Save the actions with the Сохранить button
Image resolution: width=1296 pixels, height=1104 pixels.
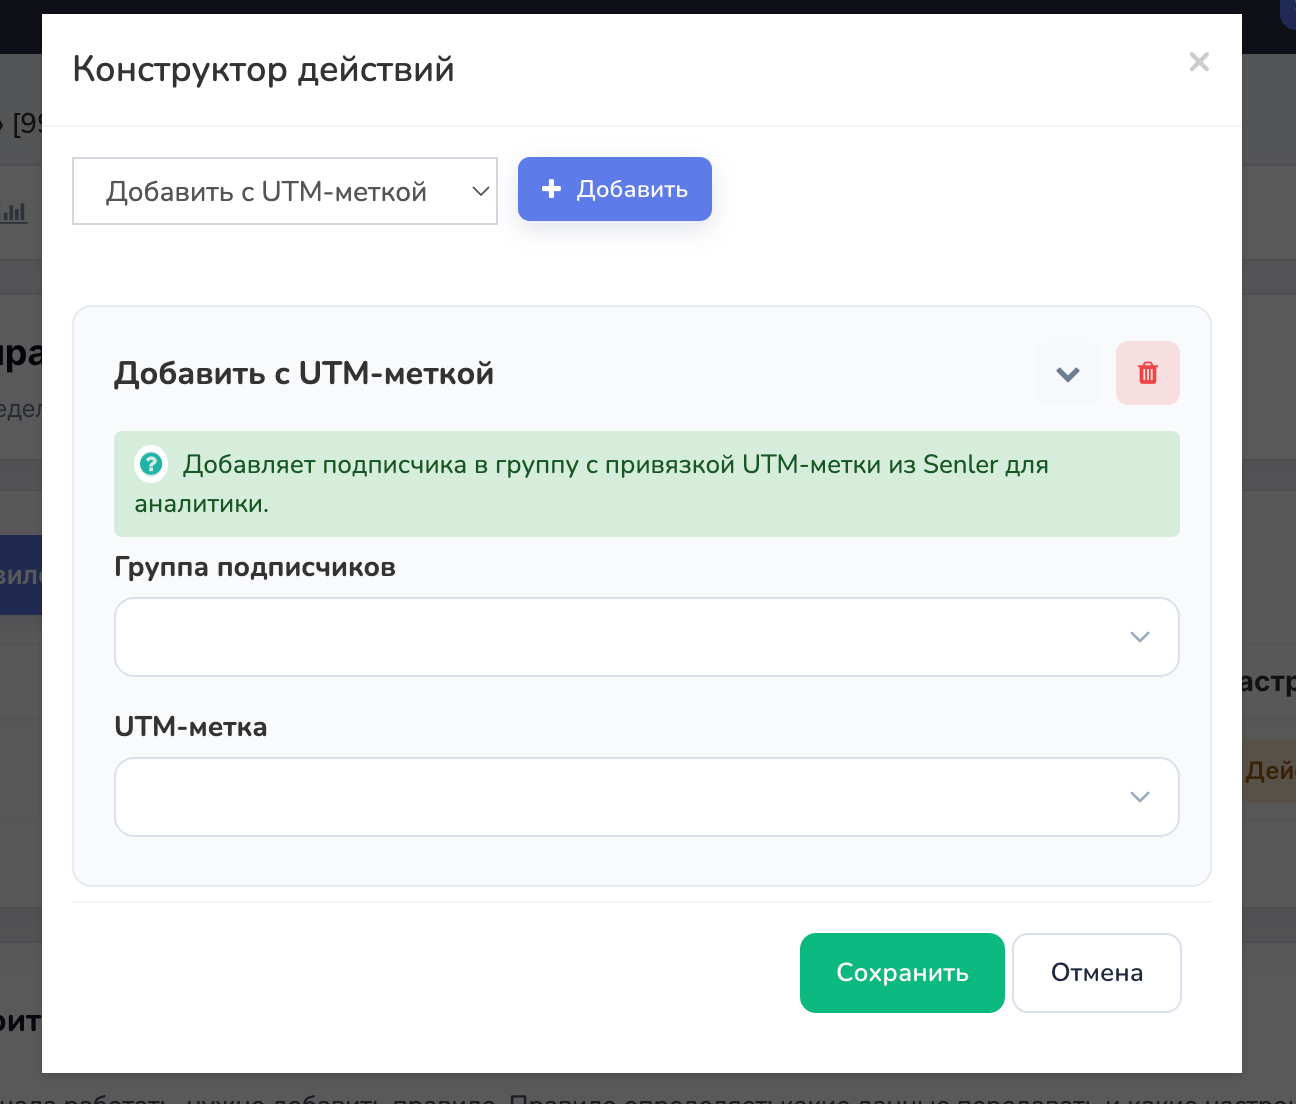(x=902, y=973)
